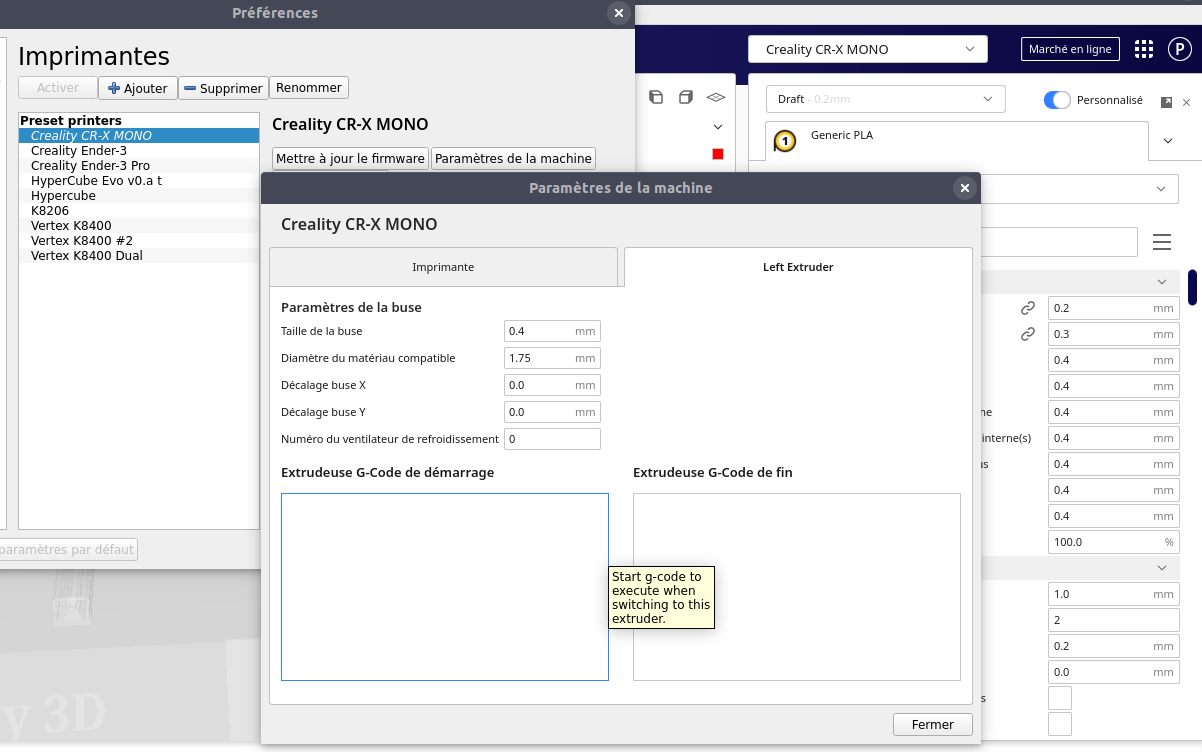Click the link icon beside the 0.2 mm field
Viewport: 1202px width, 752px height.
coord(1027,308)
